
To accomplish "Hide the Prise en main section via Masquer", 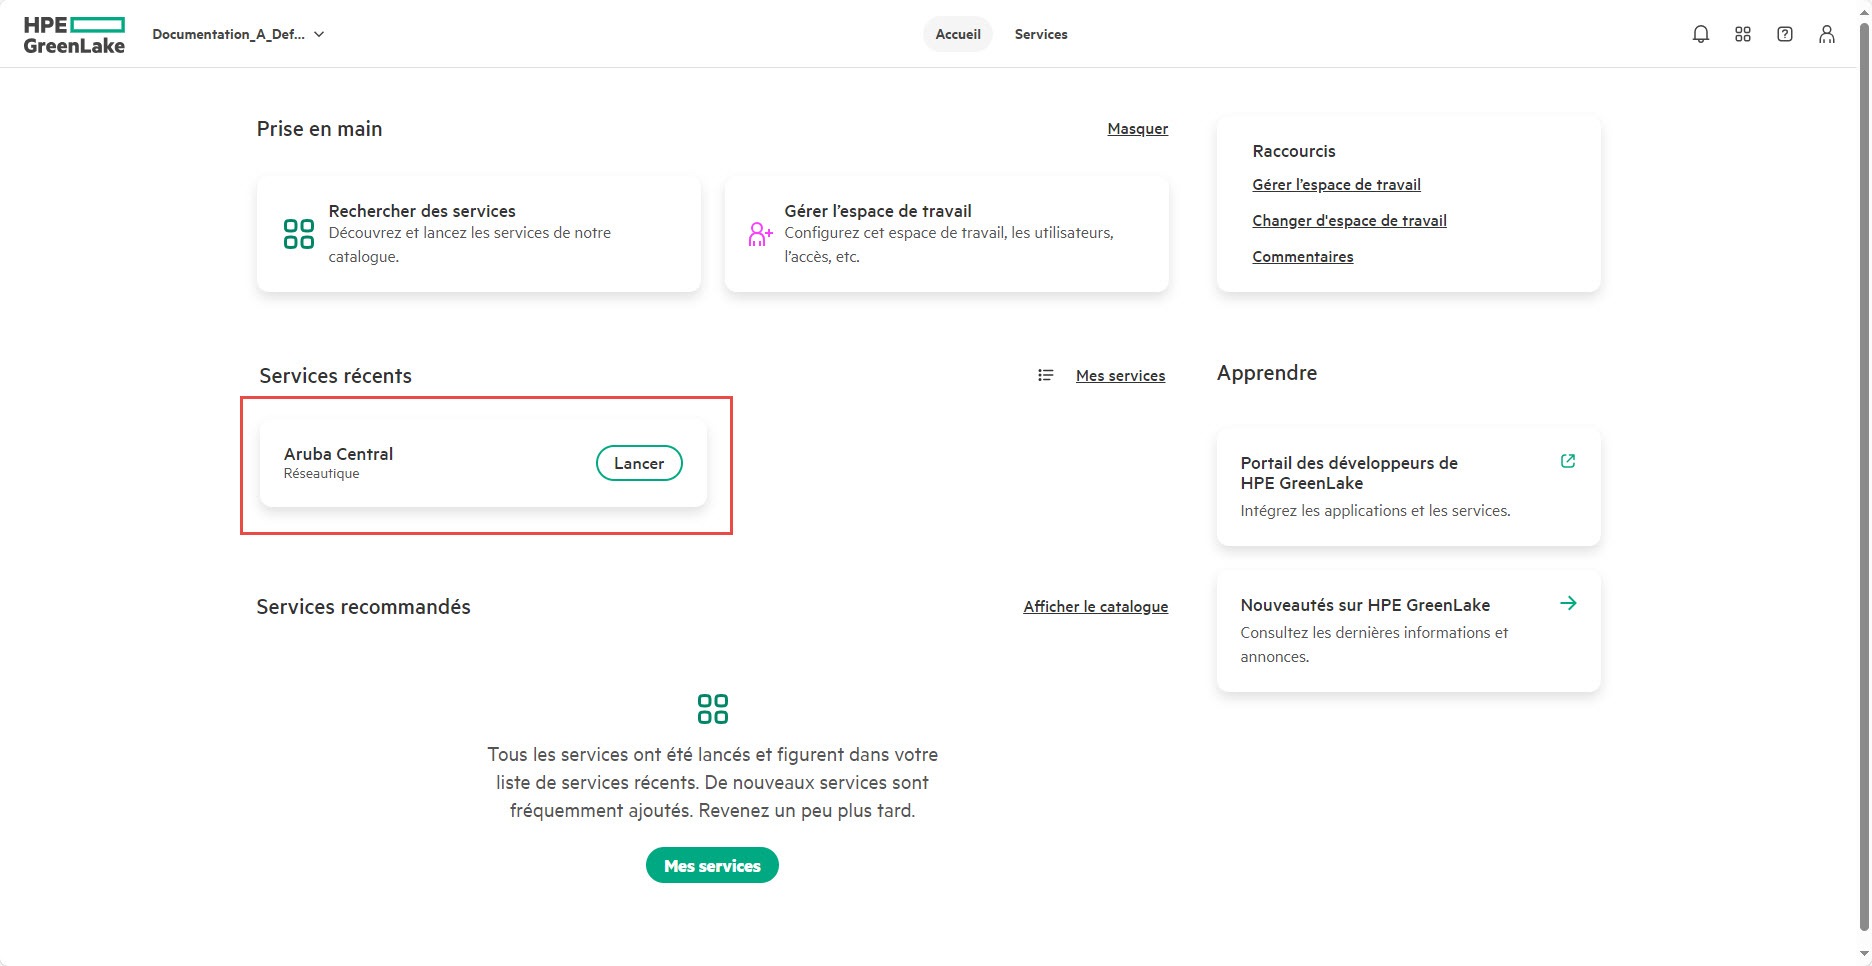I will [x=1137, y=128].
